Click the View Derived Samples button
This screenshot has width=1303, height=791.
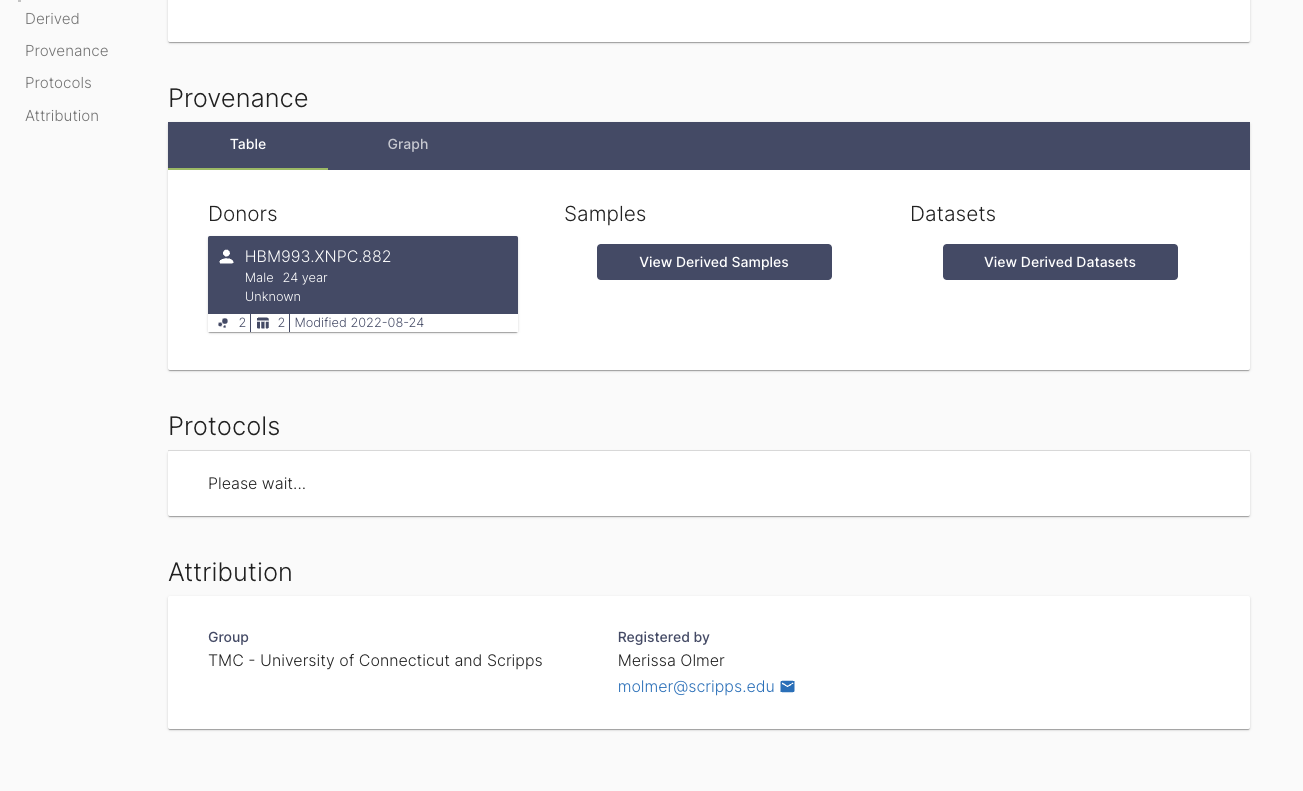pos(714,261)
